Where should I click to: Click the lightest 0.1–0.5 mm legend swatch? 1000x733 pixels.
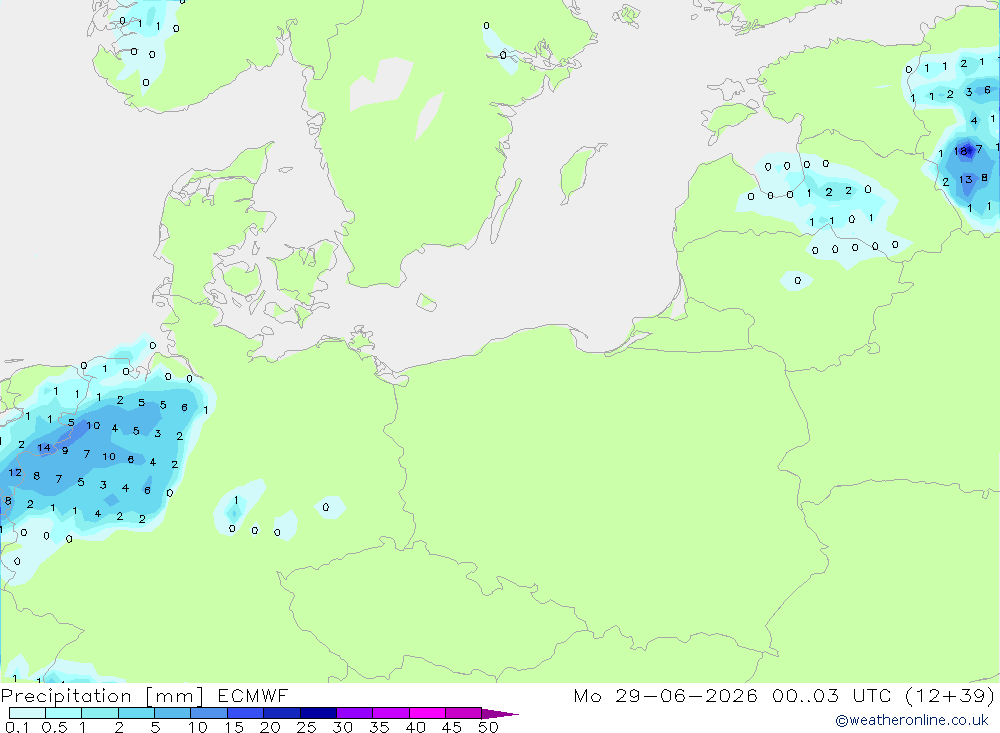click(x=27, y=713)
